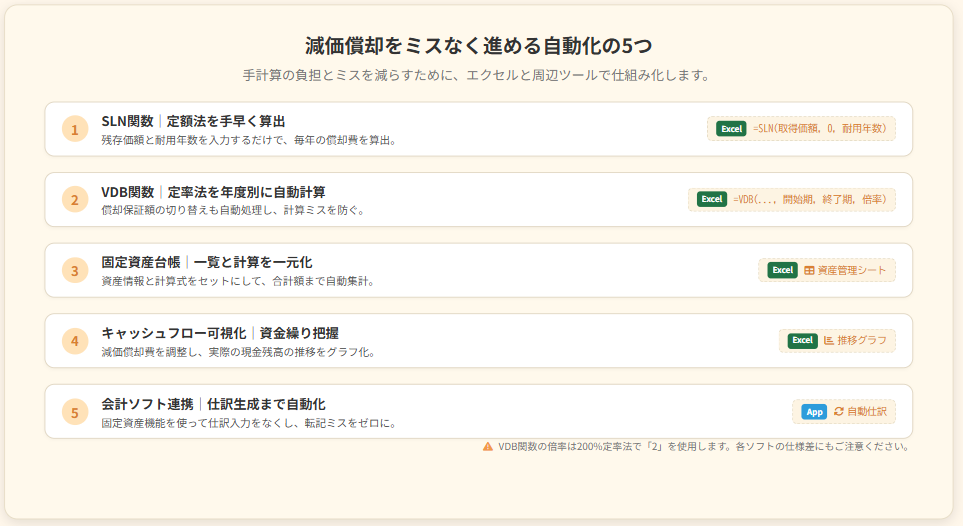Select the =SLN formula text
The height and width of the screenshot is (526, 963).
[819, 129]
